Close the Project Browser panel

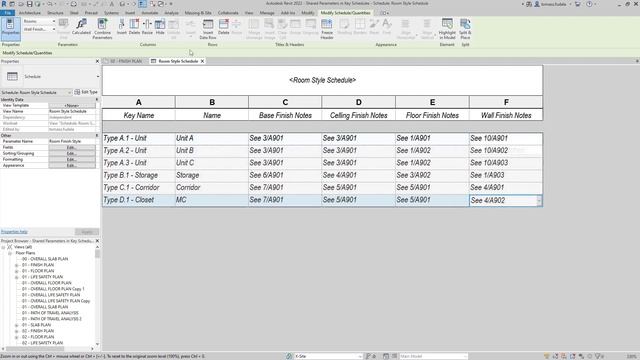[97, 241]
